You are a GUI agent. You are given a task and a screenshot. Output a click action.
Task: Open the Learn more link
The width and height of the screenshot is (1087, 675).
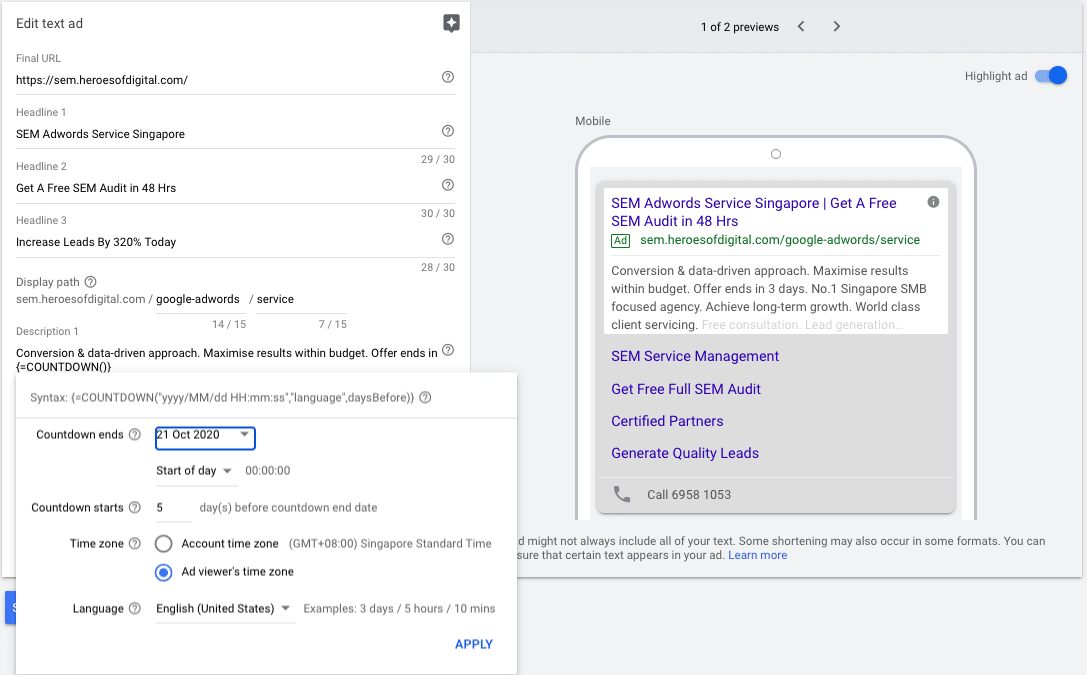coord(757,555)
